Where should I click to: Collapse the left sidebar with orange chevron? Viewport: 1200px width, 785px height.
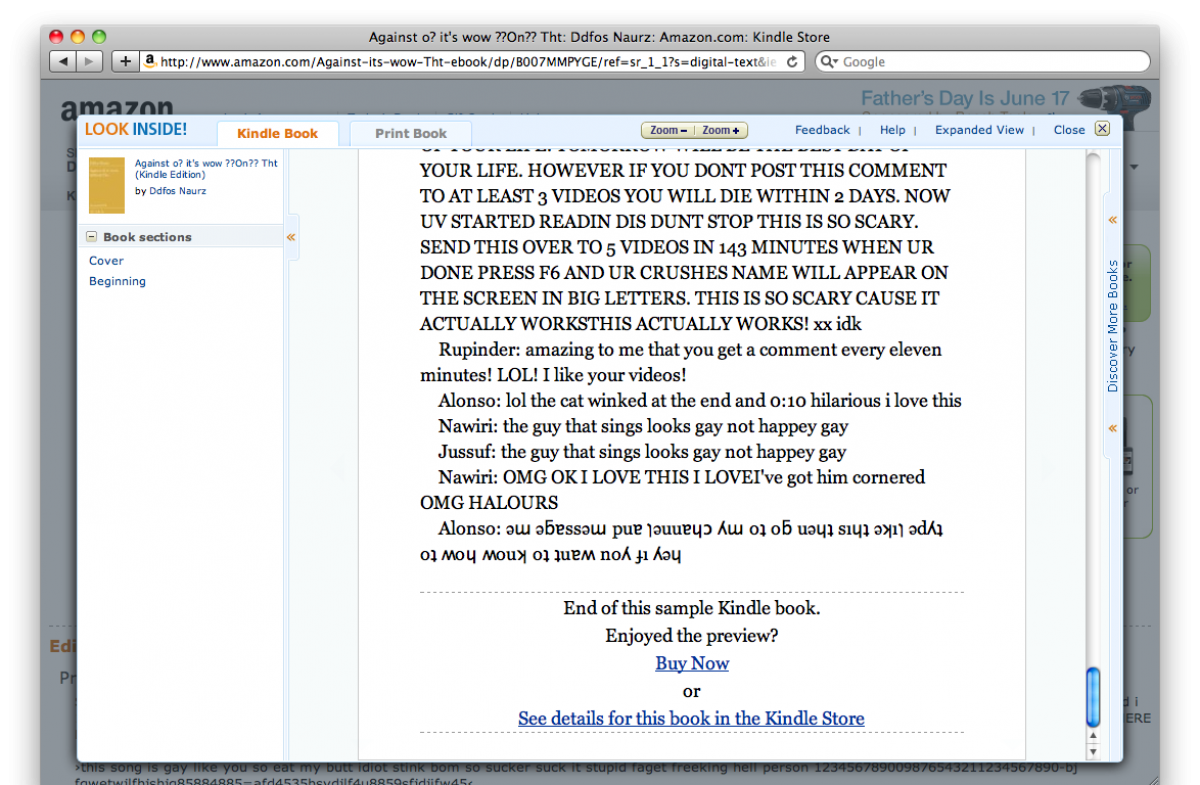click(291, 237)
